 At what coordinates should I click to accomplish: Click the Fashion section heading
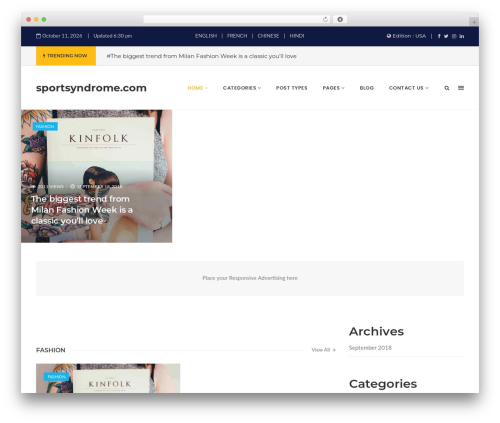51,350
